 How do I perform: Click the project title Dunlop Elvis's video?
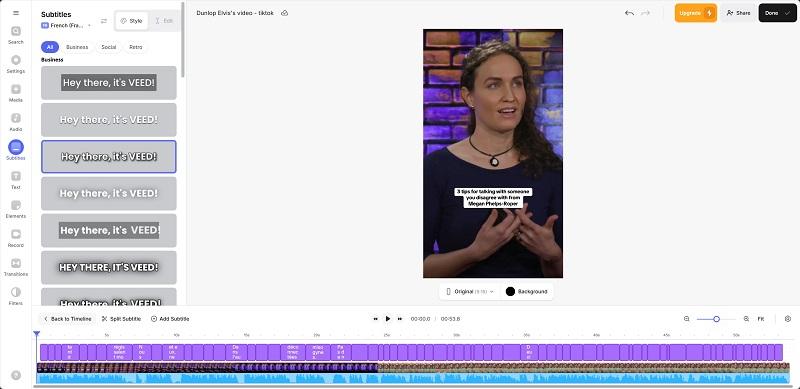(x=235, y=13)
